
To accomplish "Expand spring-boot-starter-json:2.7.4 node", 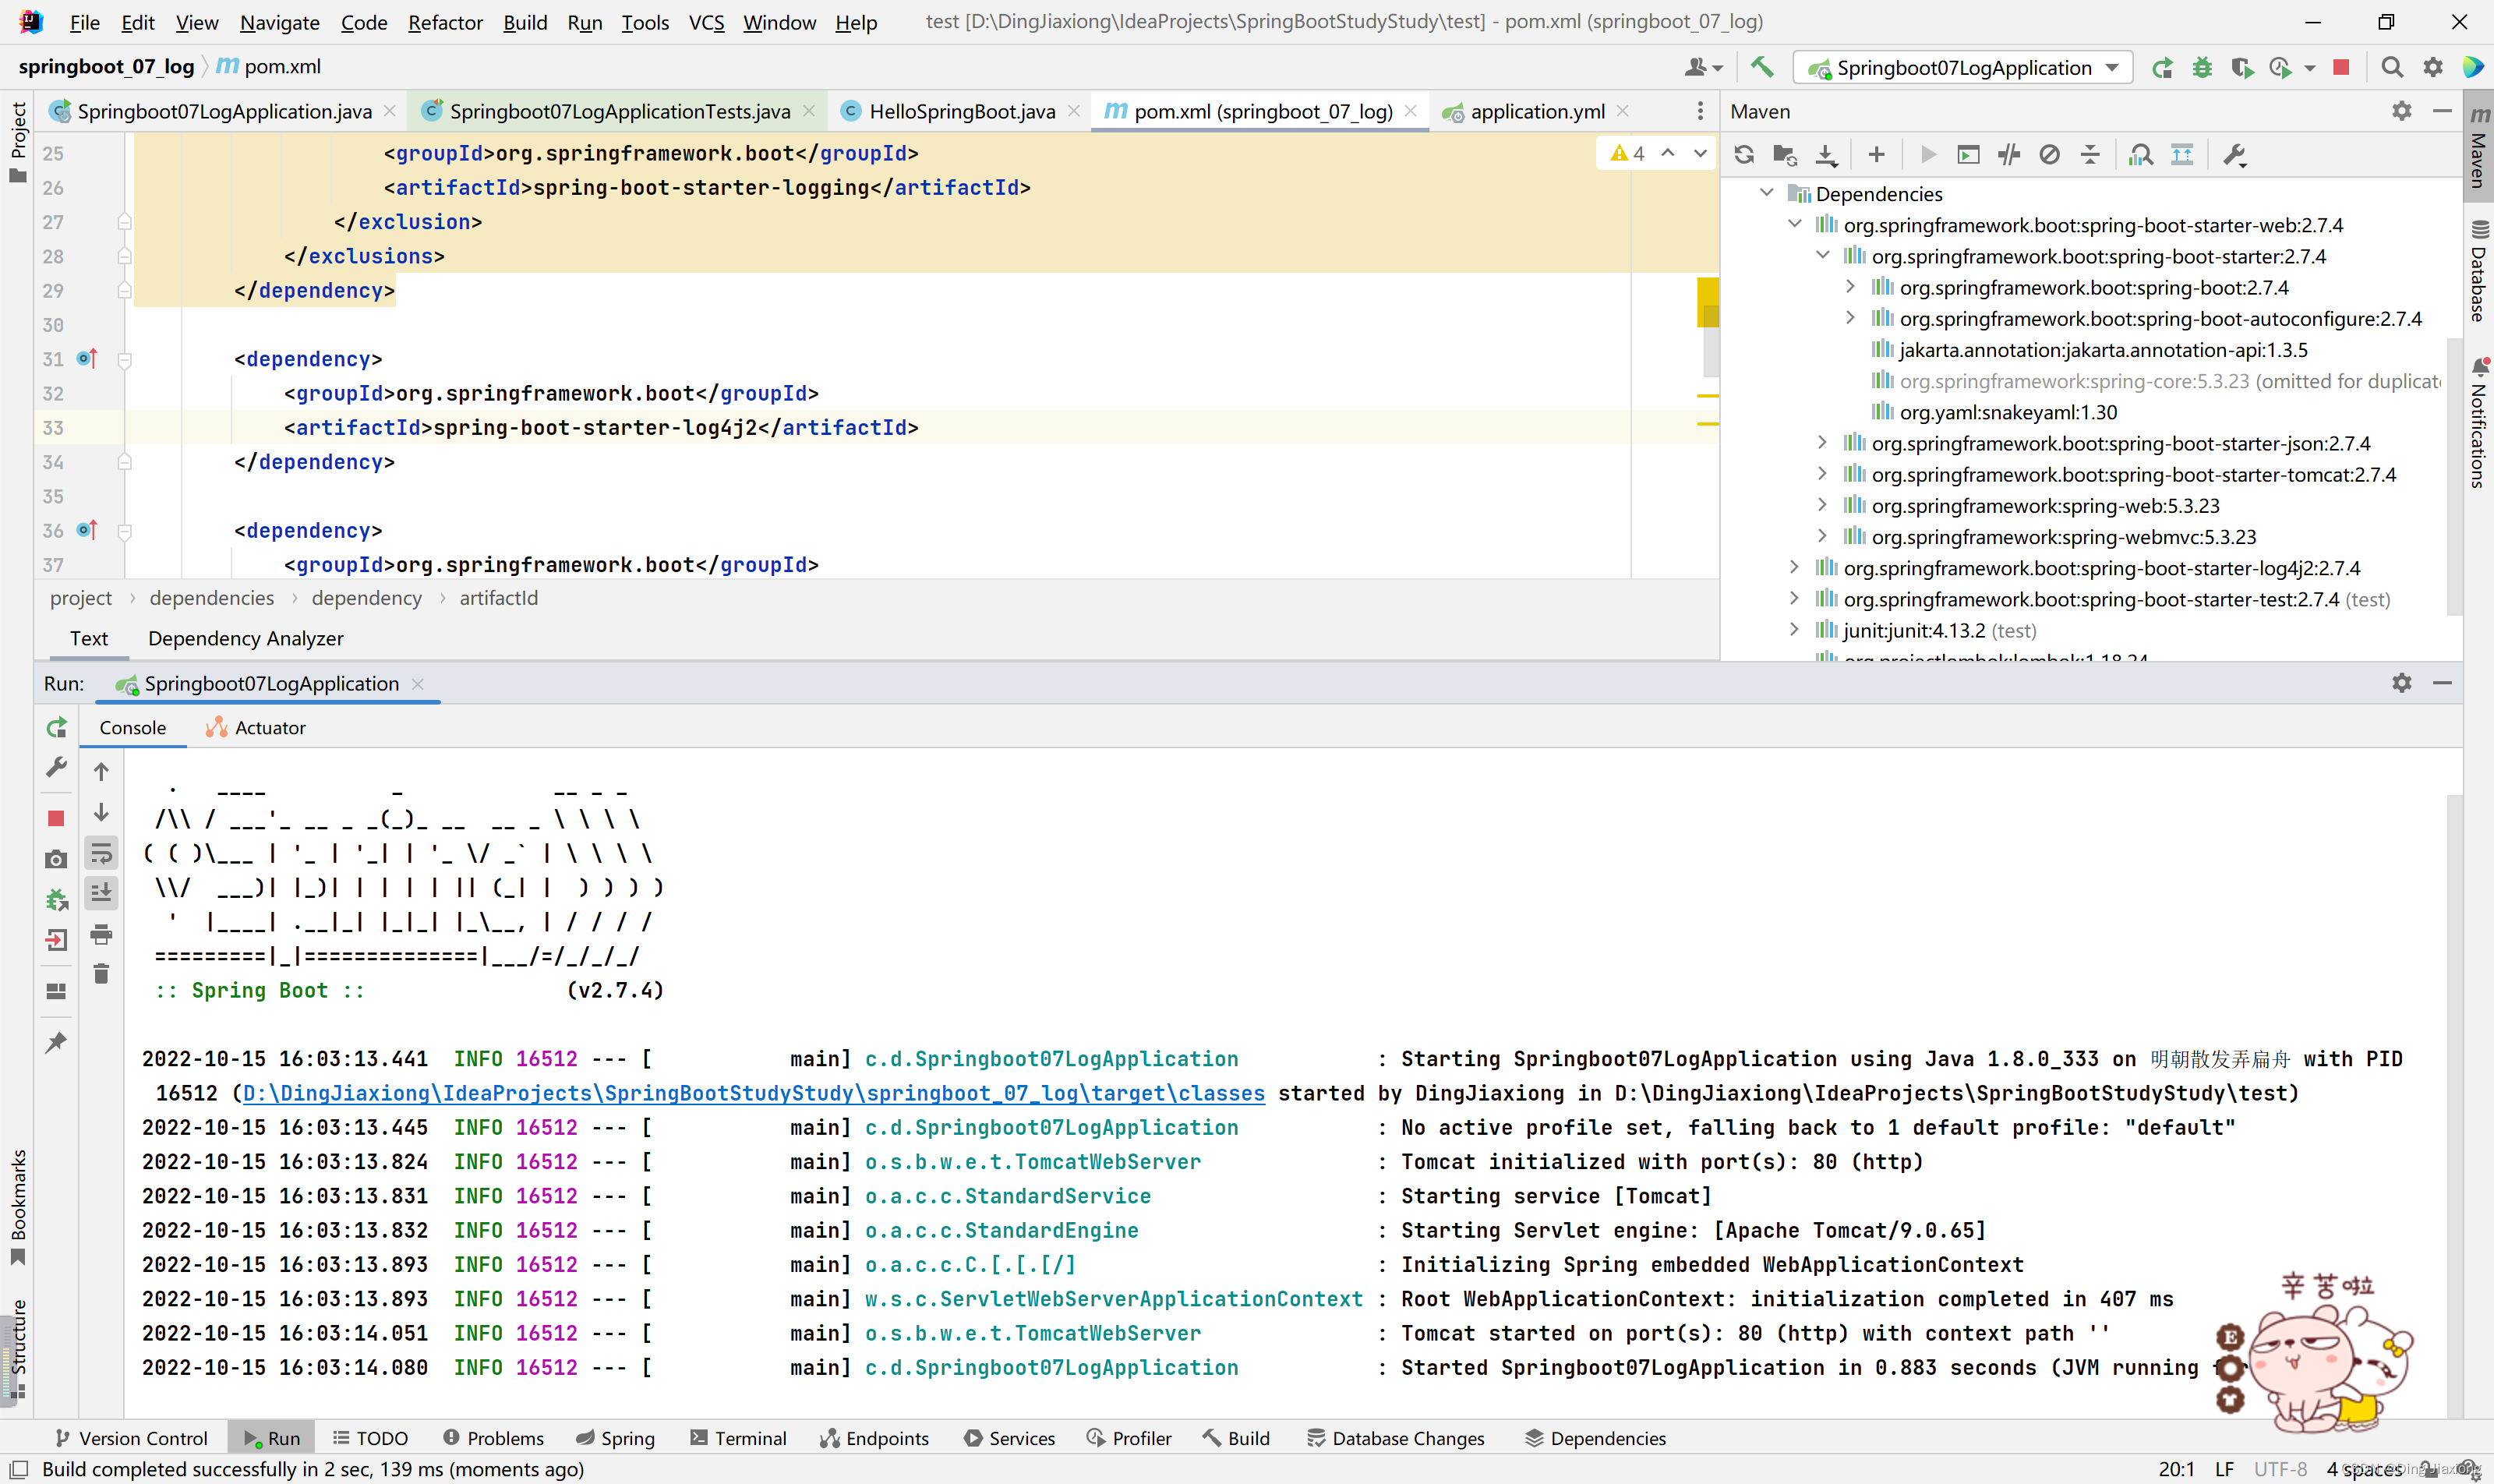I will (x=1823, y=443).
